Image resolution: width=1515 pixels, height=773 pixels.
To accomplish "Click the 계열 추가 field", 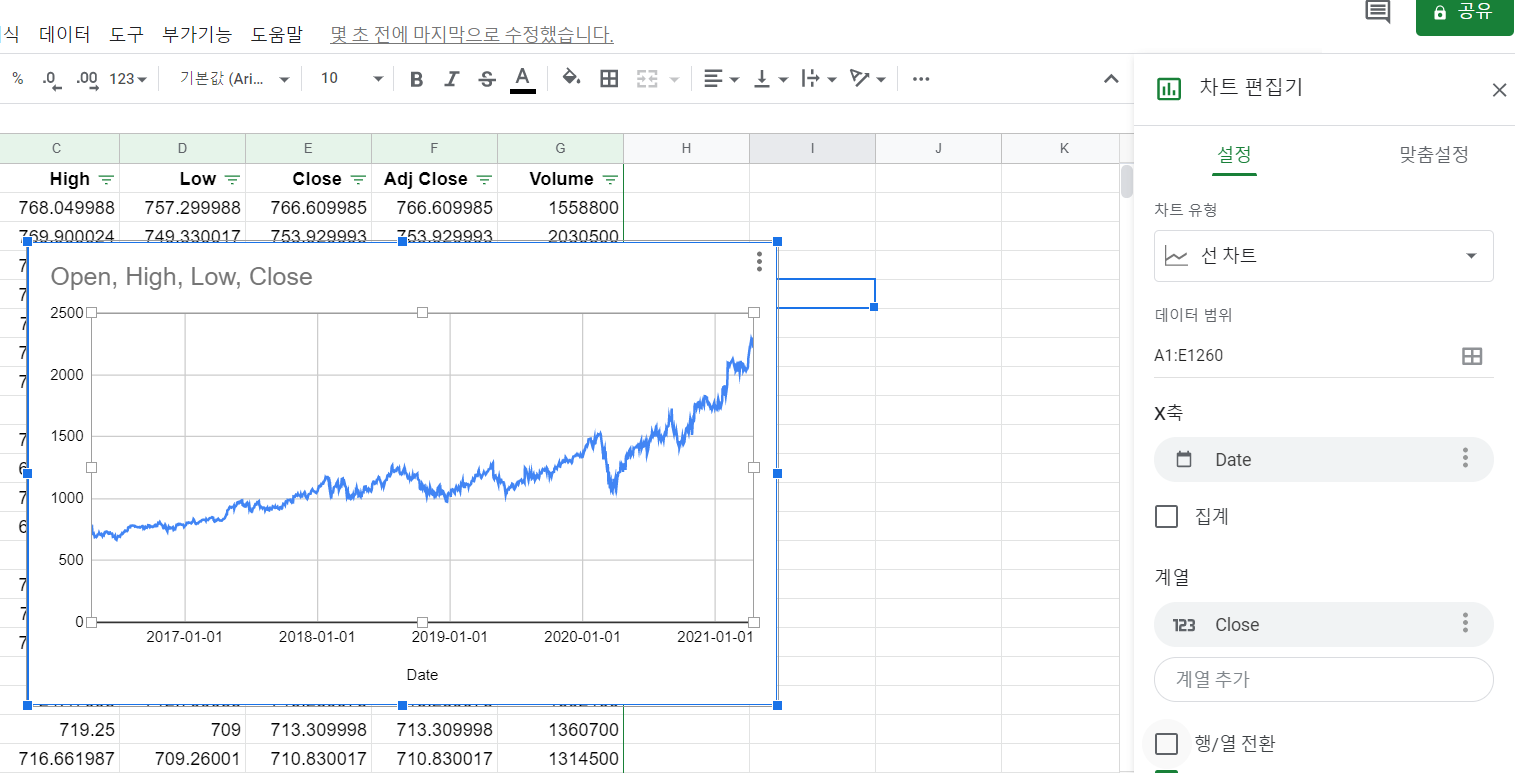I will (x=1323, y=680).
